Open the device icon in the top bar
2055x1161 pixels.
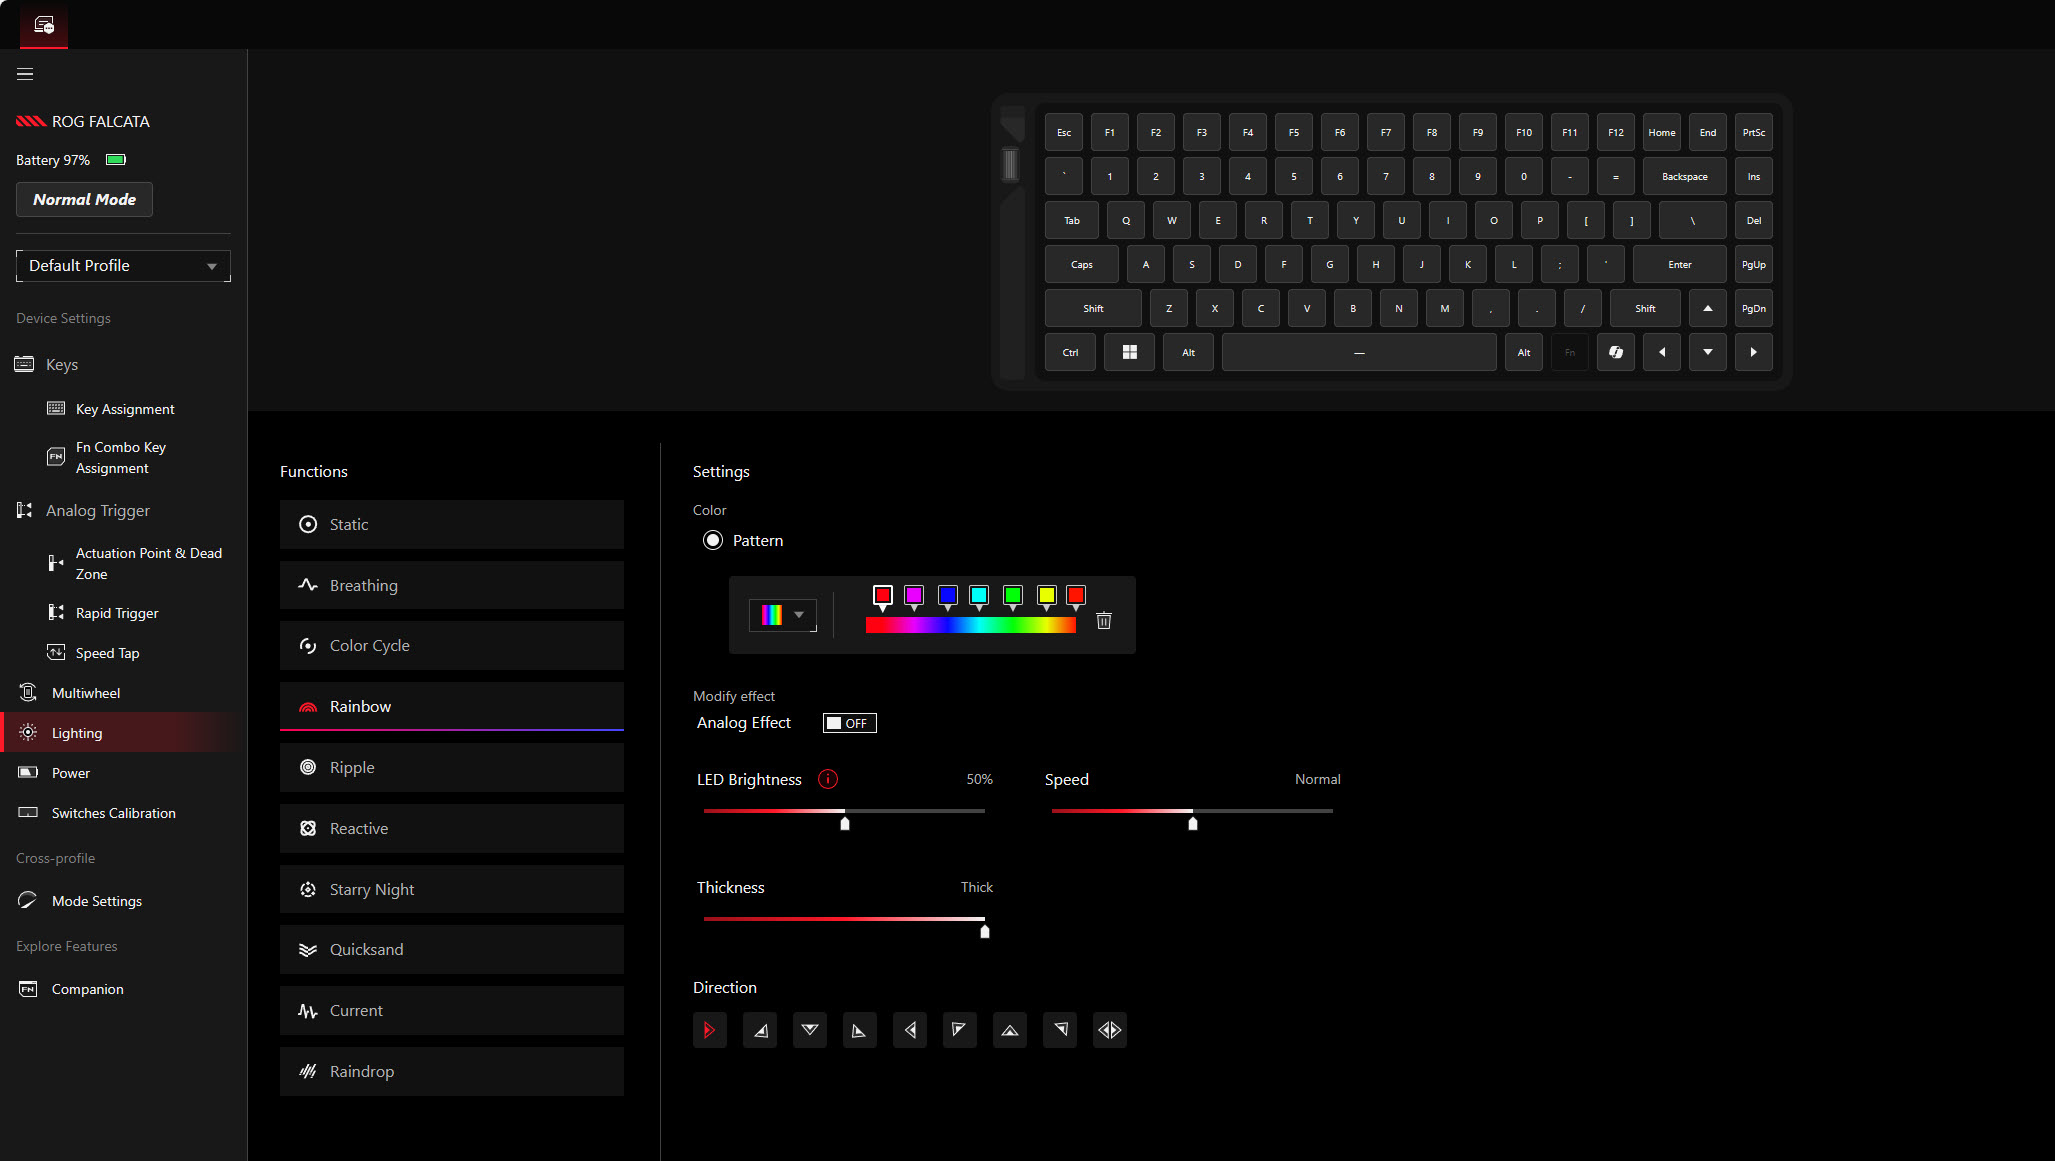click(44, 25)
